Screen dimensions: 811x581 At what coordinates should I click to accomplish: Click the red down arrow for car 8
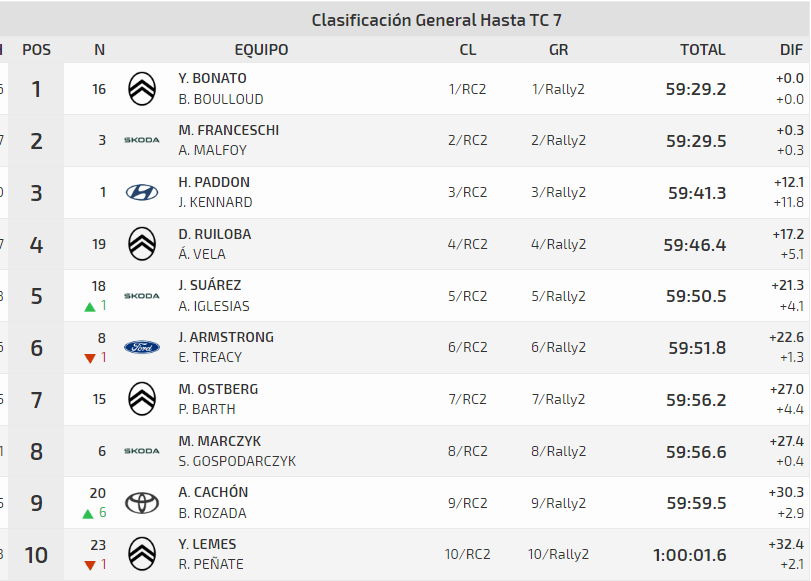coord(90,358)
